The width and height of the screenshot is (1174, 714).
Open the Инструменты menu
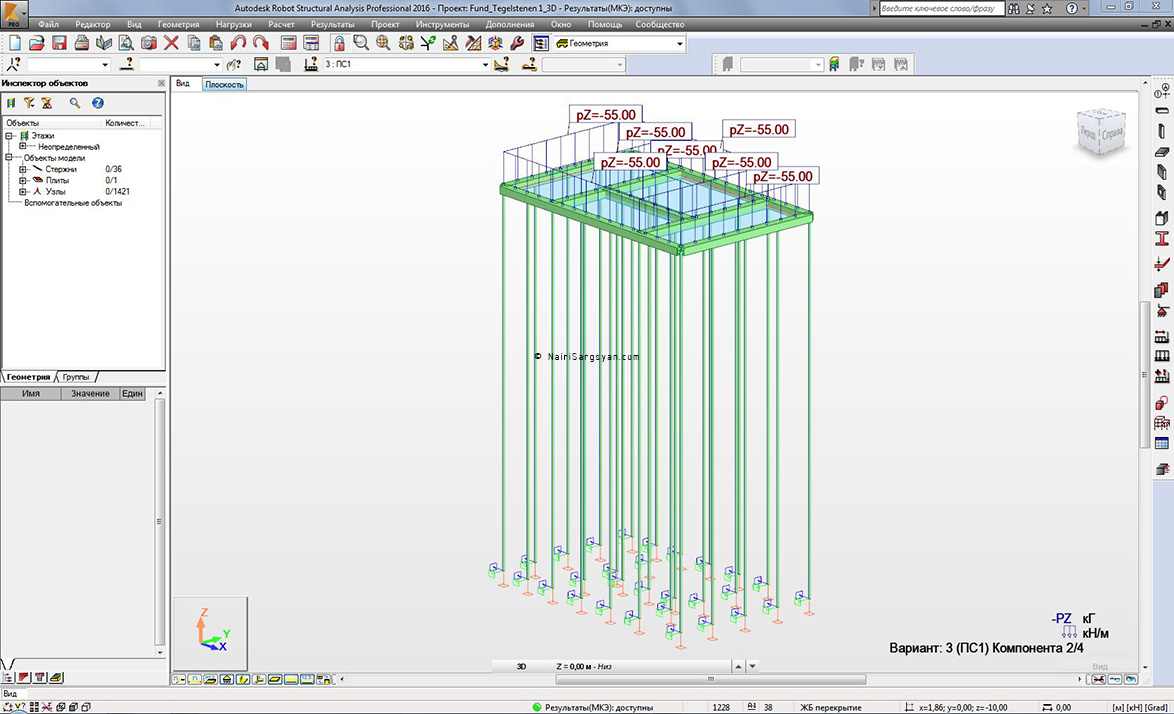click(x=442, y=25)
